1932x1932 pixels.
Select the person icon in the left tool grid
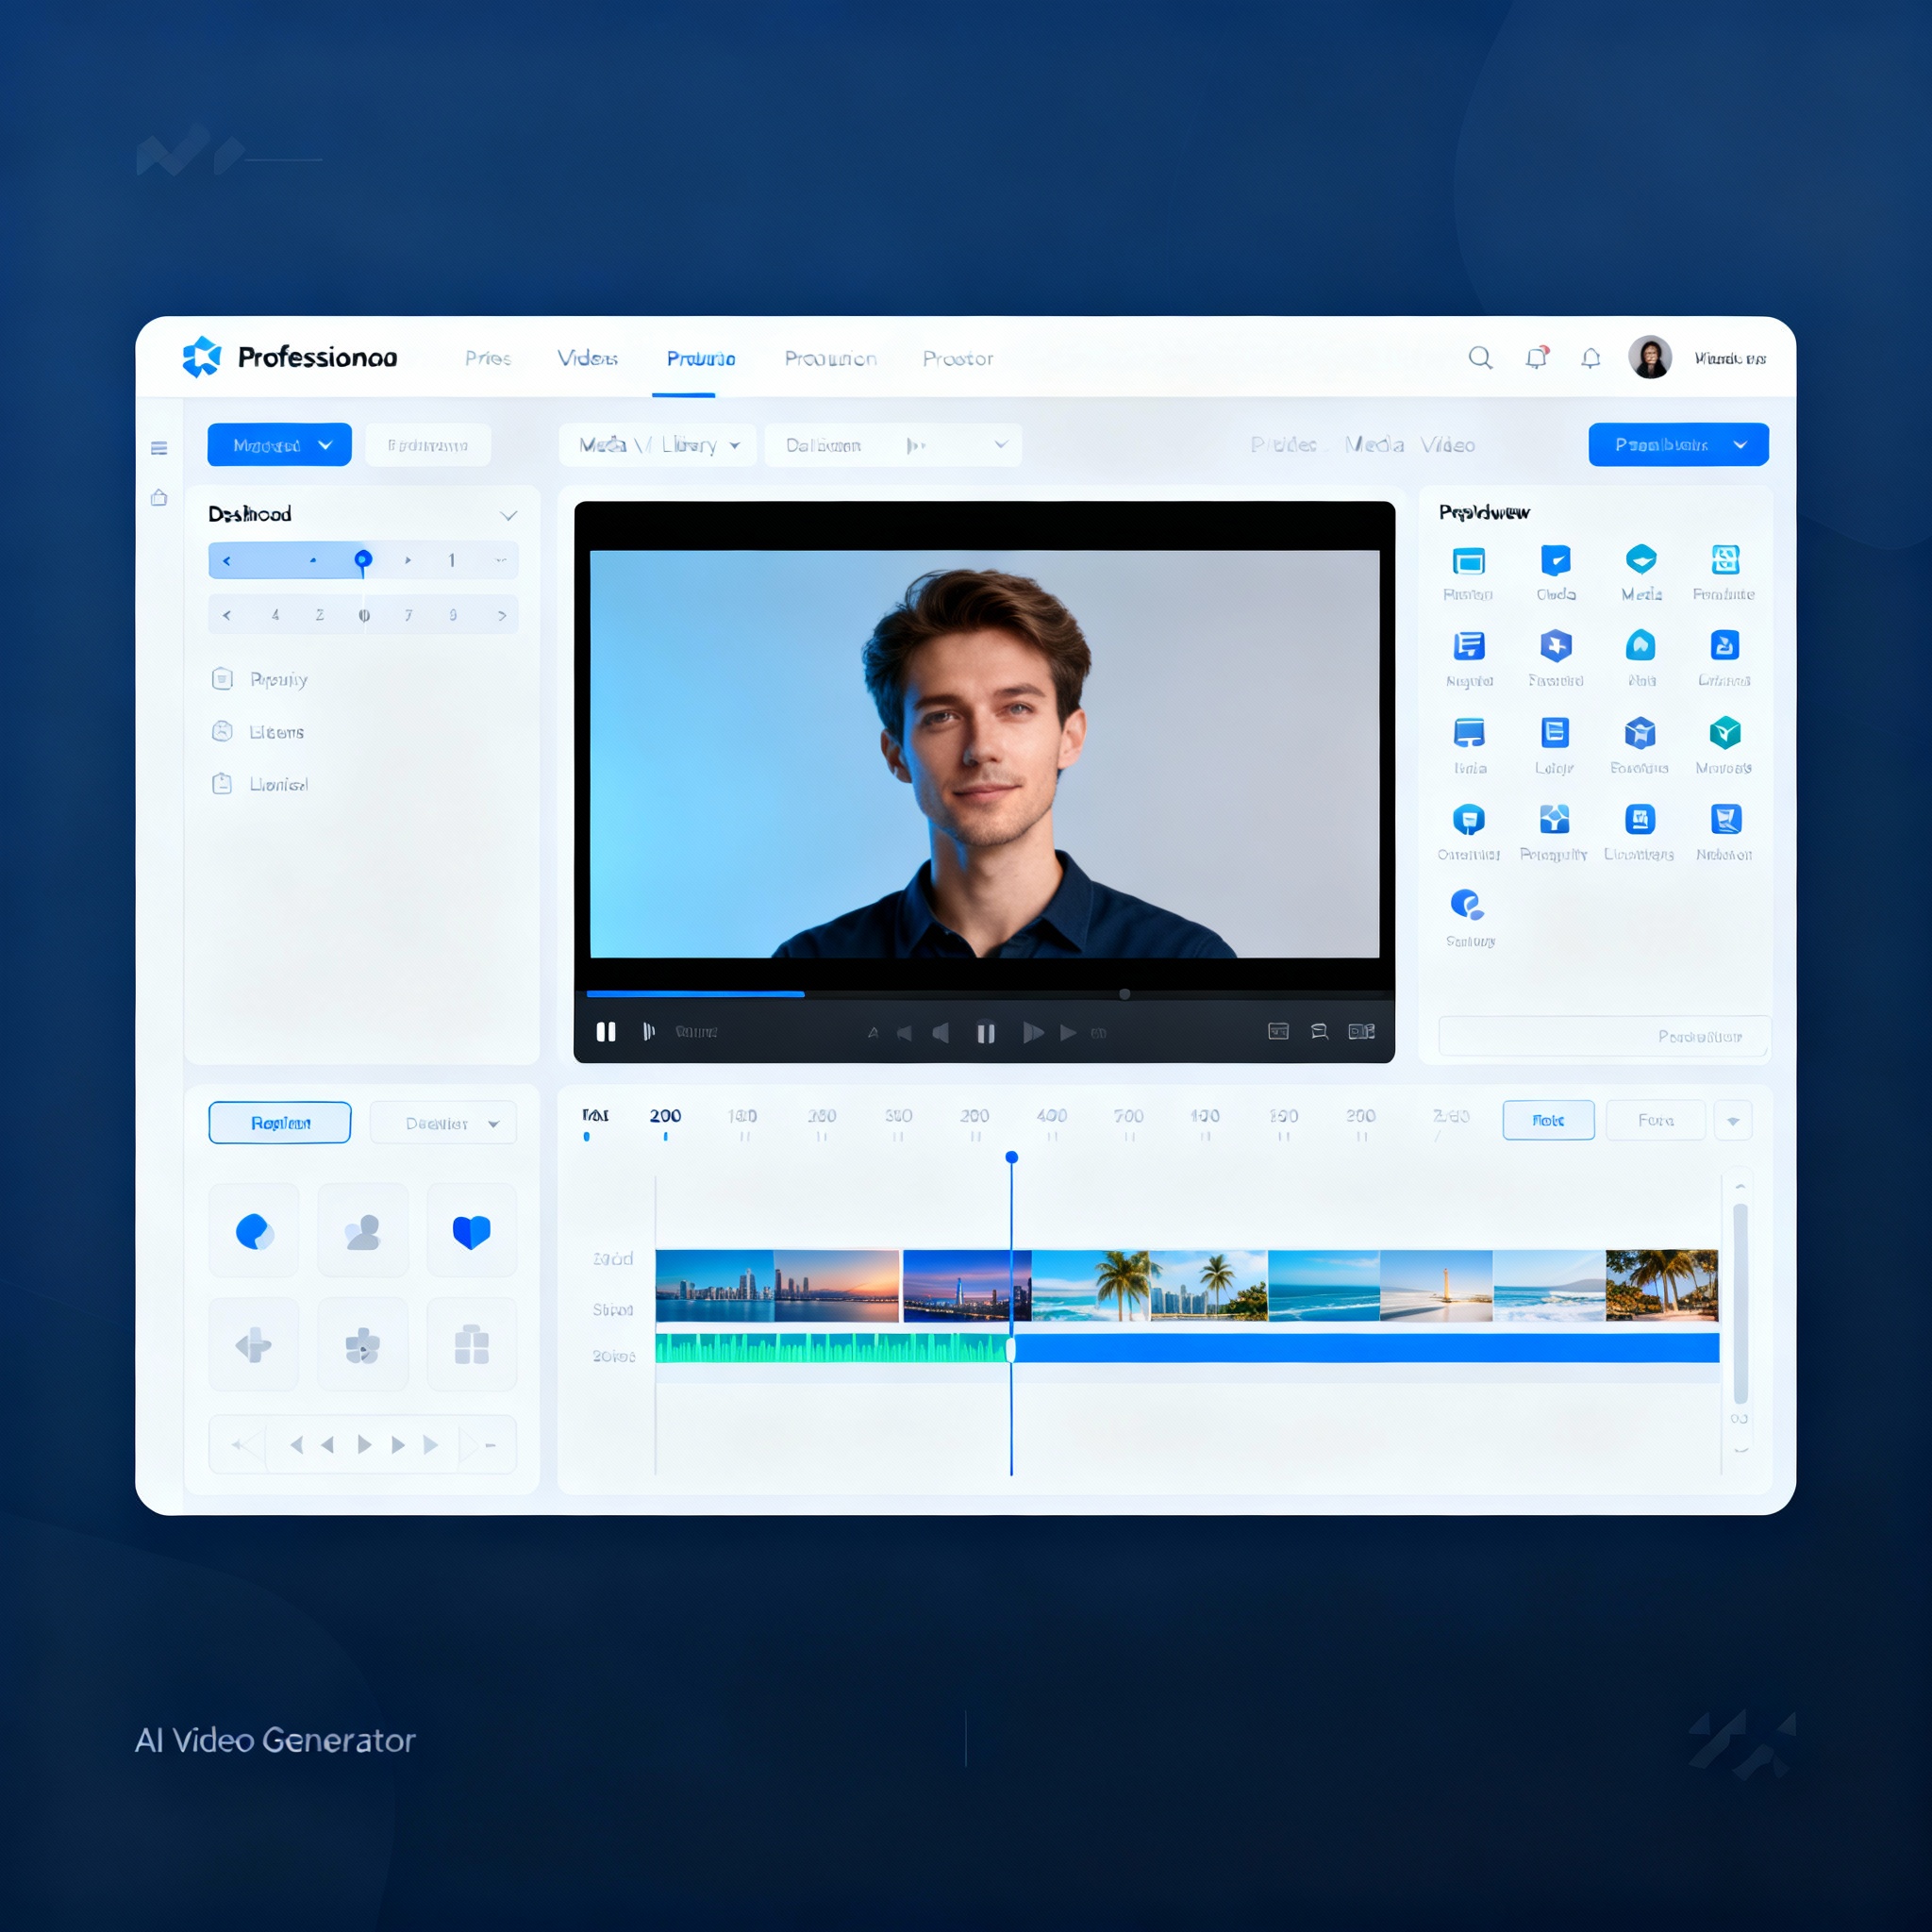[x=362, y=1230]
